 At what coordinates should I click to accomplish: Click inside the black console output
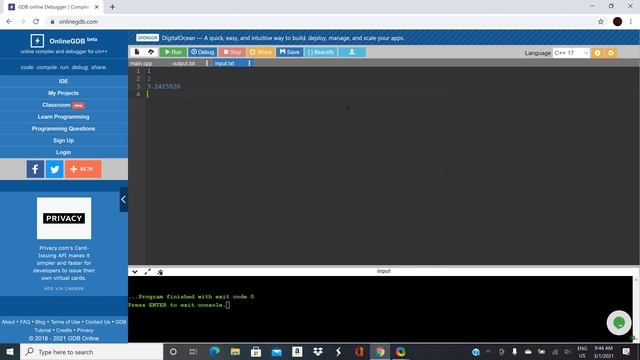380,309
